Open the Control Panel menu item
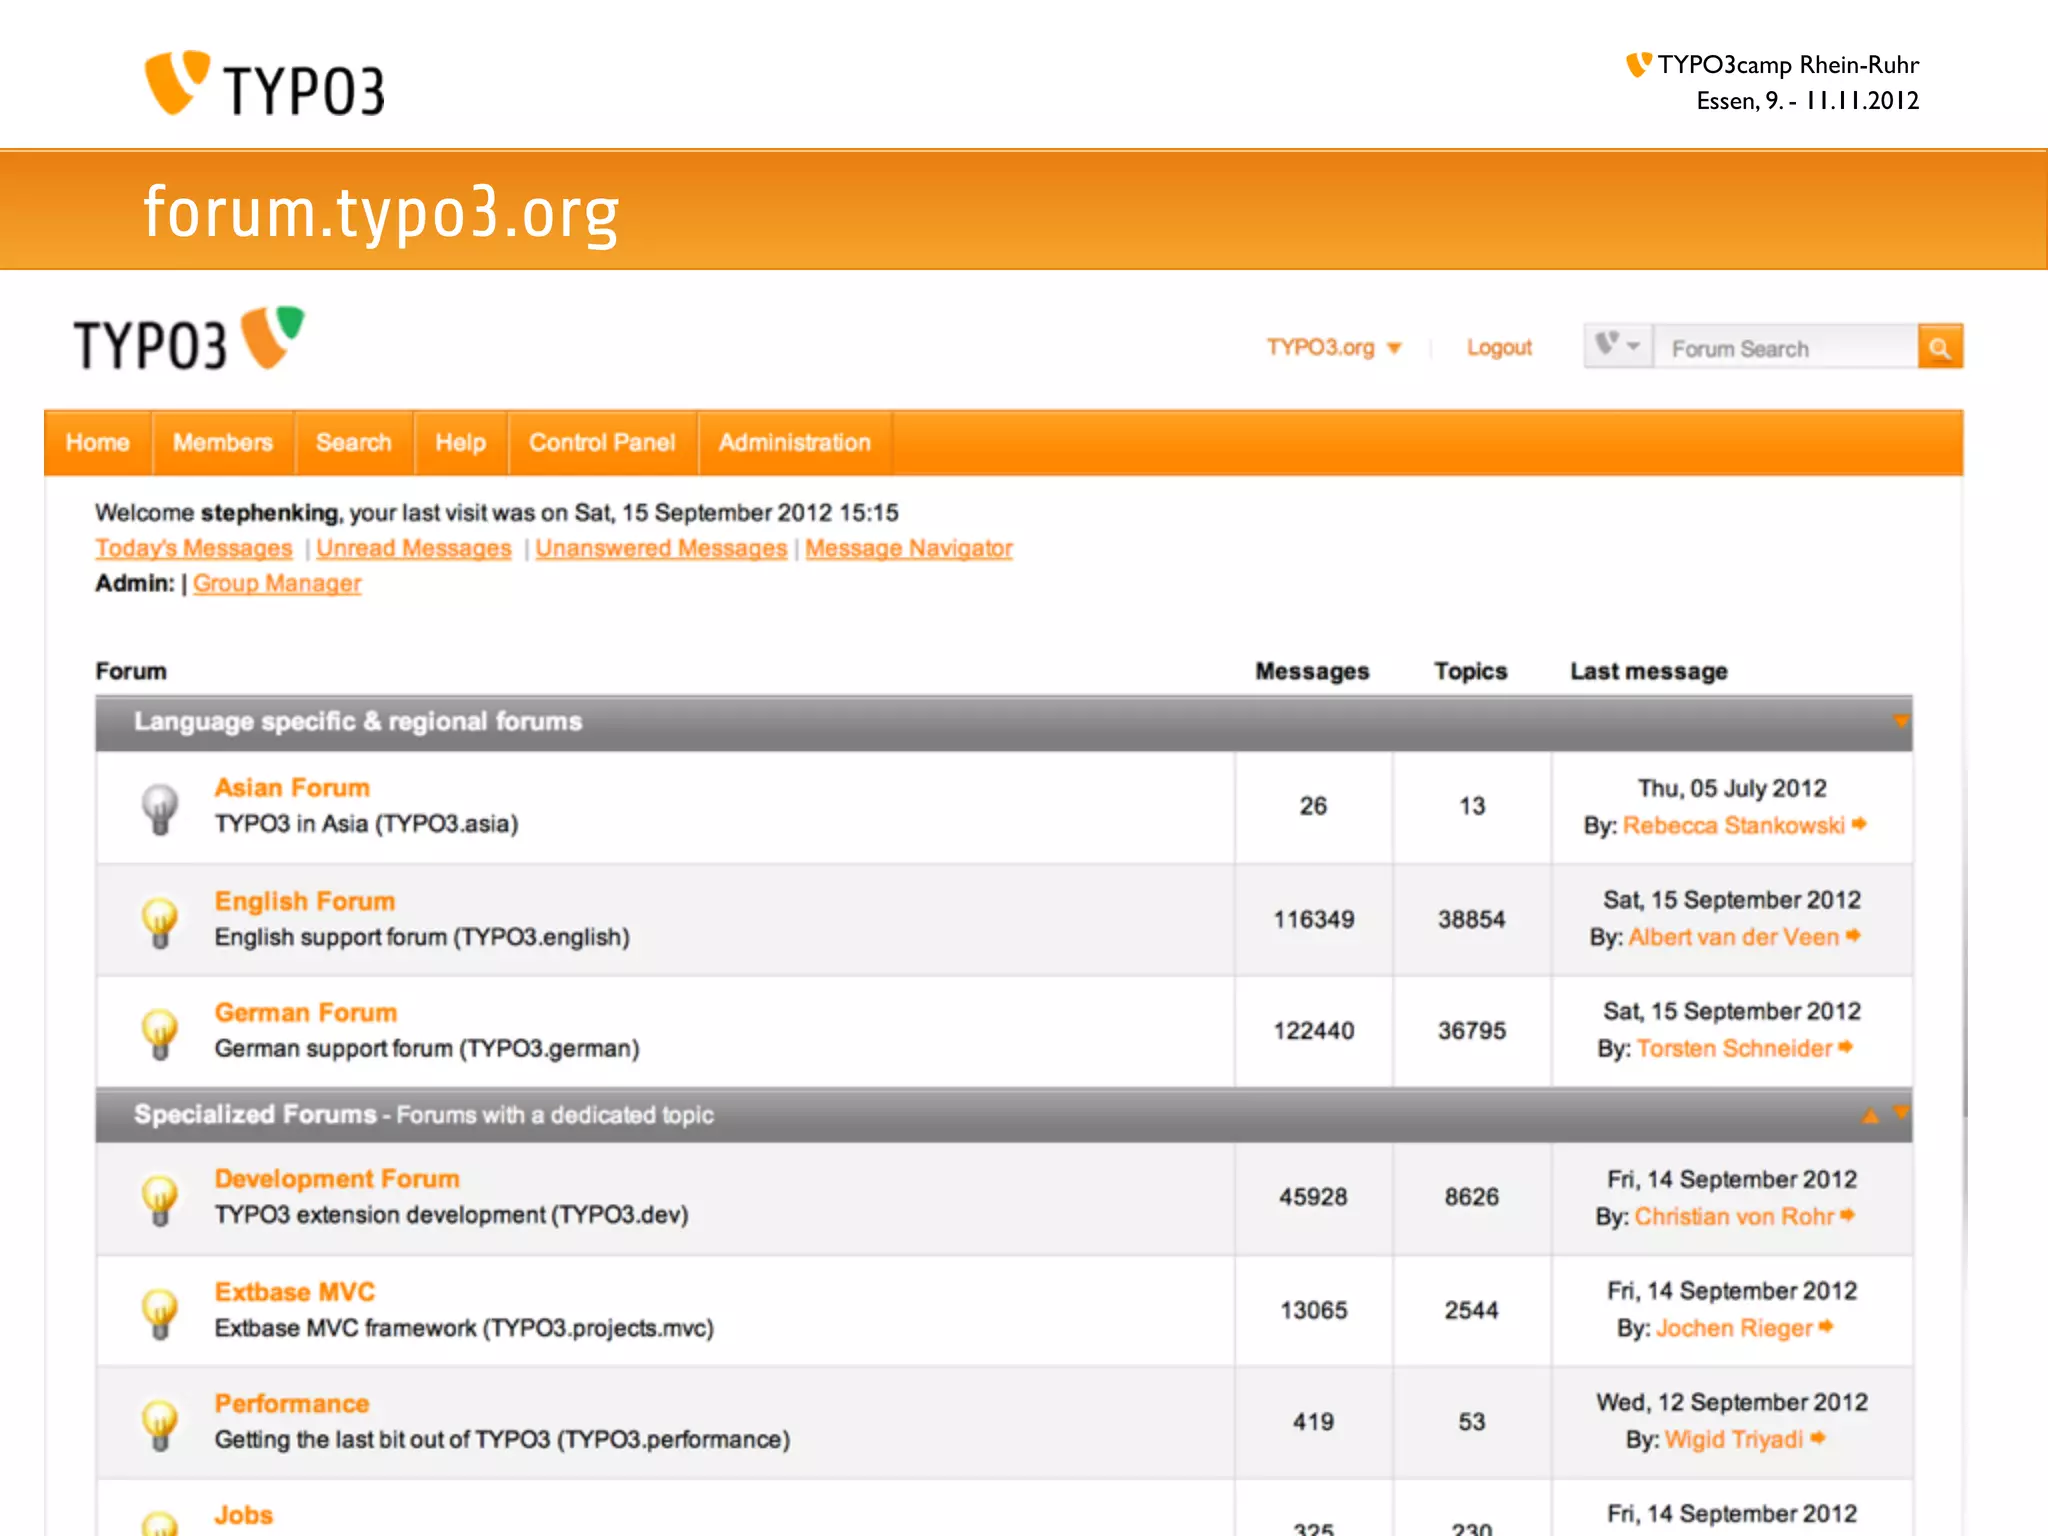 pos(602,442)
